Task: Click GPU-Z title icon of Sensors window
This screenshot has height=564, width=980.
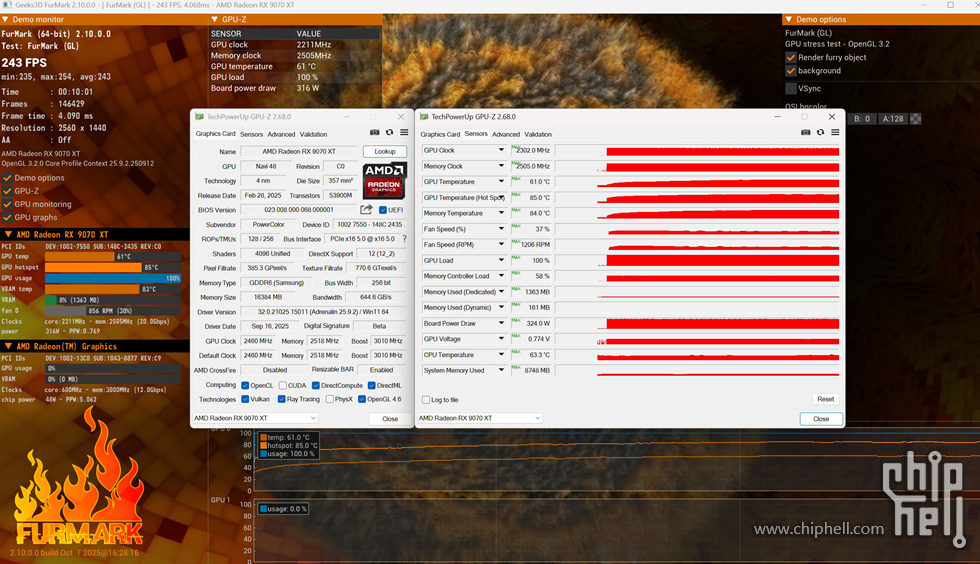Action: click(x=424, y=117)
